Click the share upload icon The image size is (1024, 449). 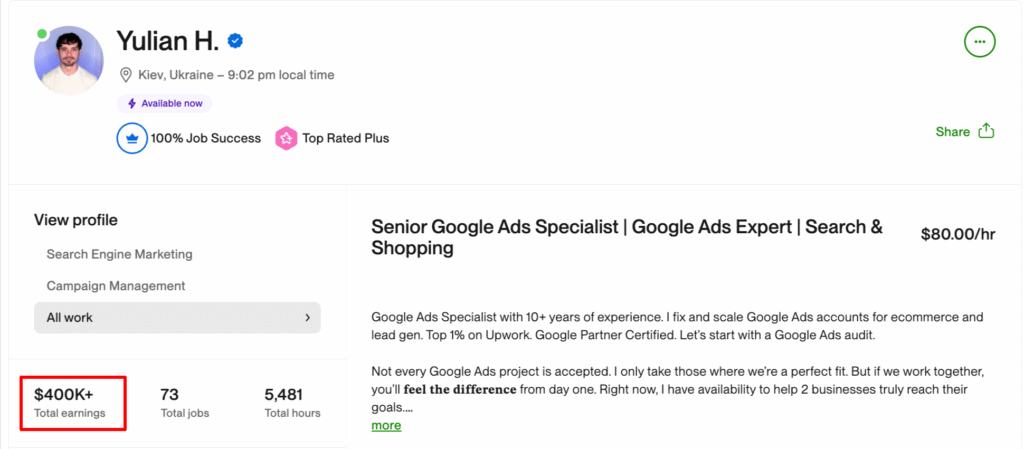[x=986, y=131]
